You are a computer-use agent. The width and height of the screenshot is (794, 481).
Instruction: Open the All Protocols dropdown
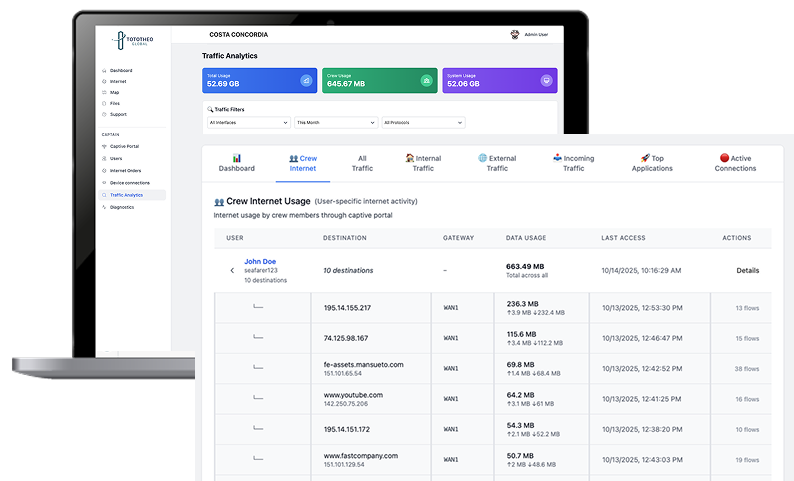tap(423, 123)
